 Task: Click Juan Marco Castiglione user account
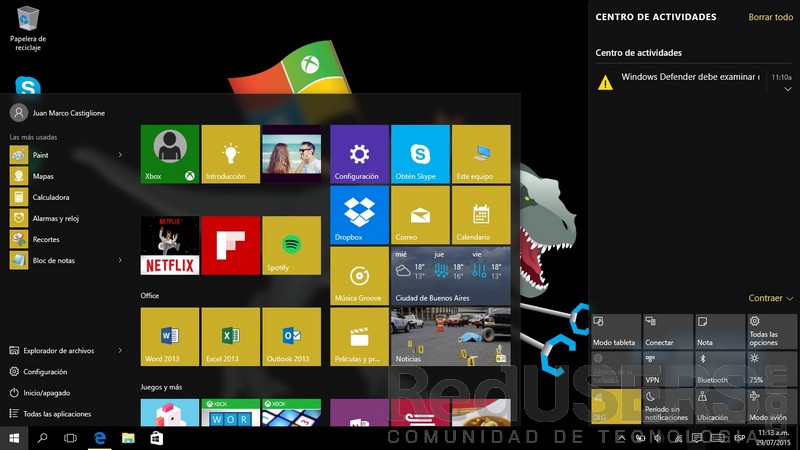[x=58, y=113]
